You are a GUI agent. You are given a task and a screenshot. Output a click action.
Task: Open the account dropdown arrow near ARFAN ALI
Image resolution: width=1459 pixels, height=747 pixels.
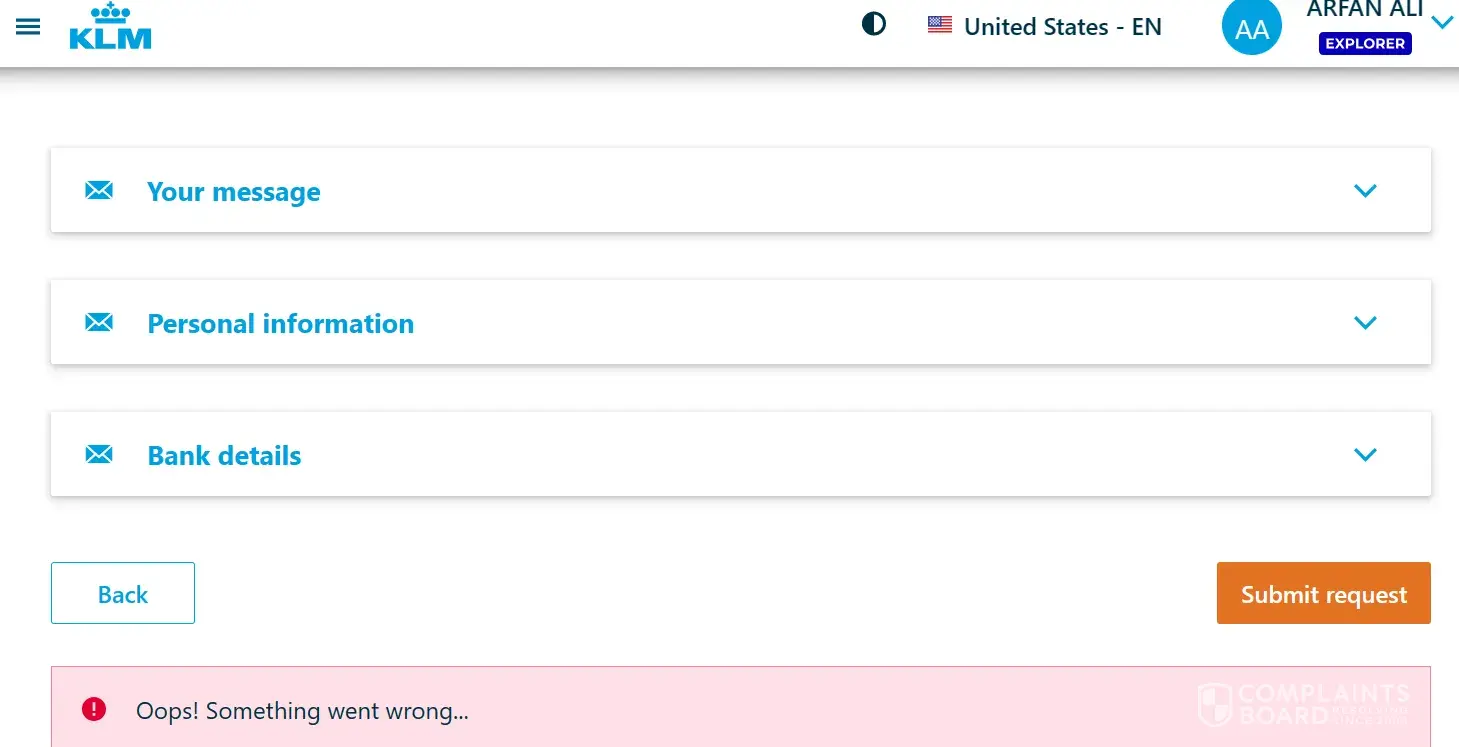[x=1442, y=22]
